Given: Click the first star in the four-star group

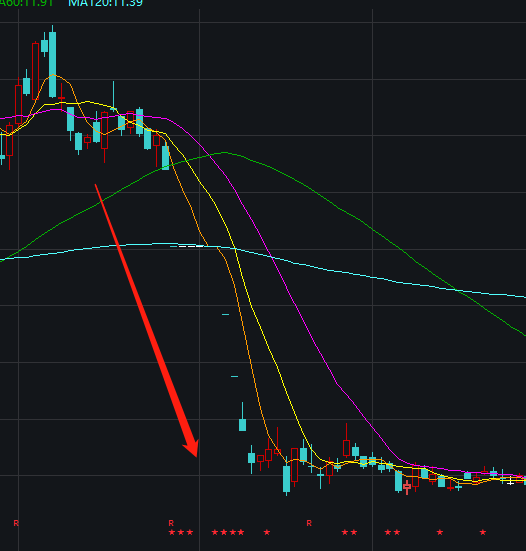Looking at the screenshot, I should pyautogui.click(x=215, y=532).
